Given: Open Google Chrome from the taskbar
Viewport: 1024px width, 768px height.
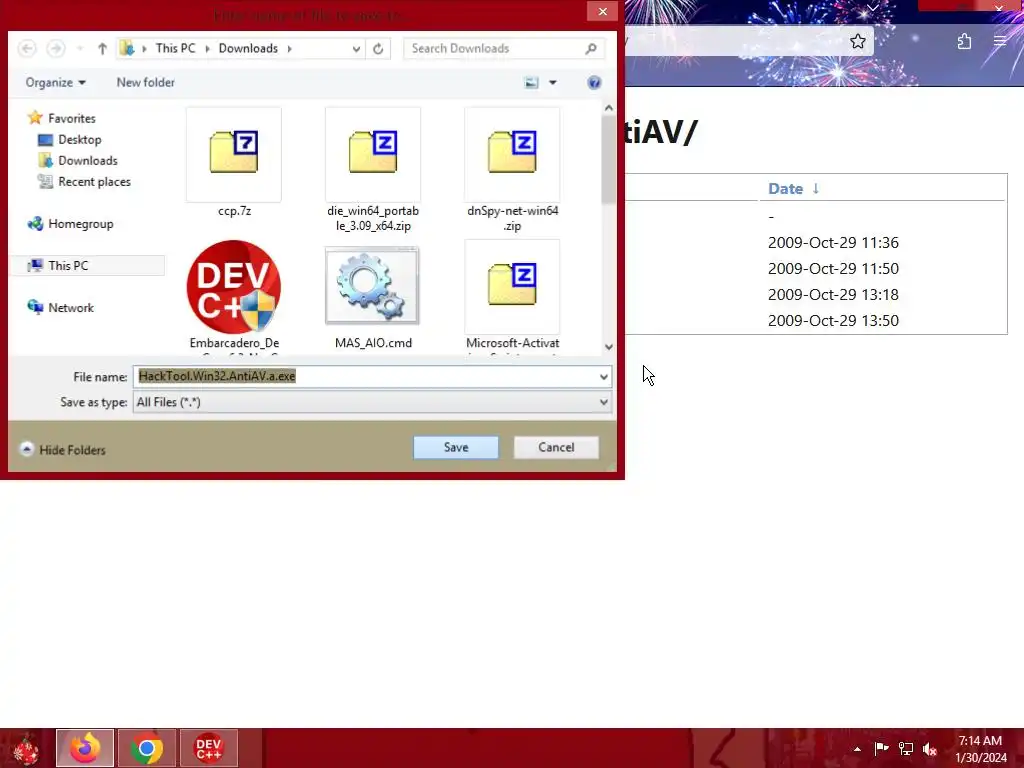Looking at the screenshot, I should [x=147, y=748].
